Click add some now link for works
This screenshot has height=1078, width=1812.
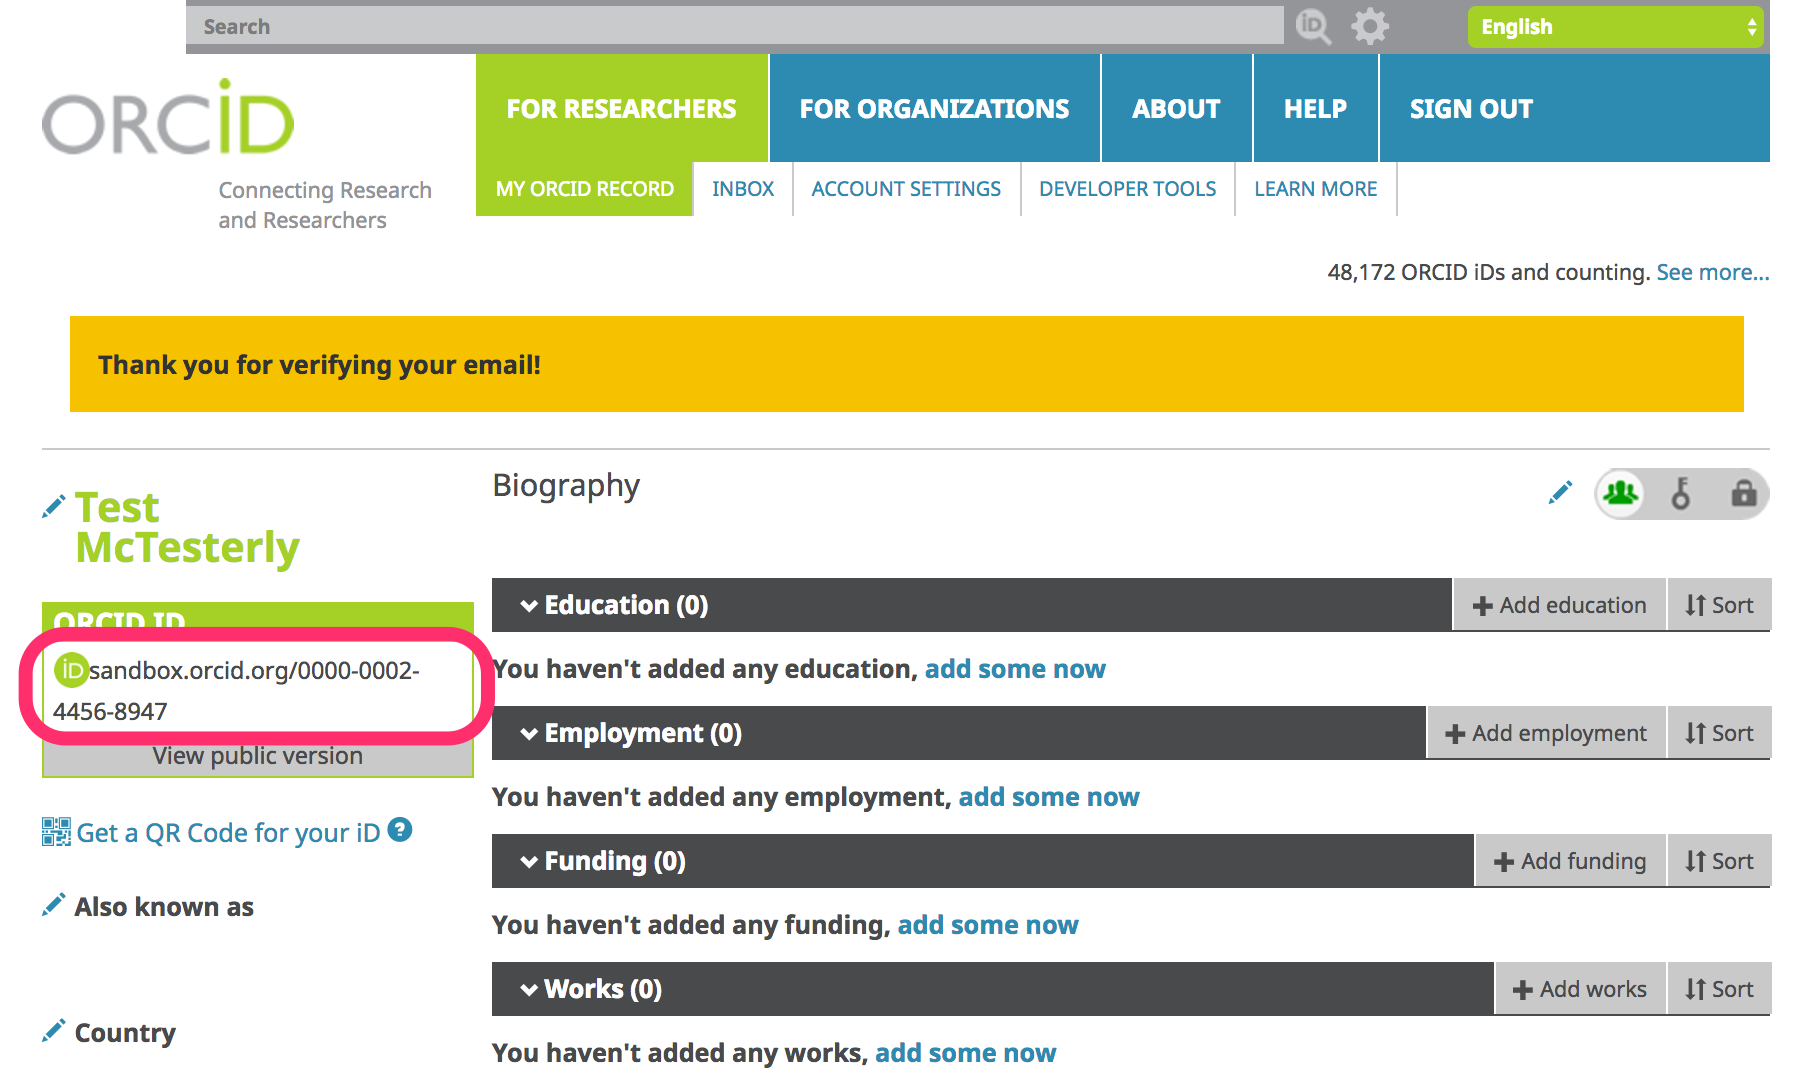click(966, 1053)
